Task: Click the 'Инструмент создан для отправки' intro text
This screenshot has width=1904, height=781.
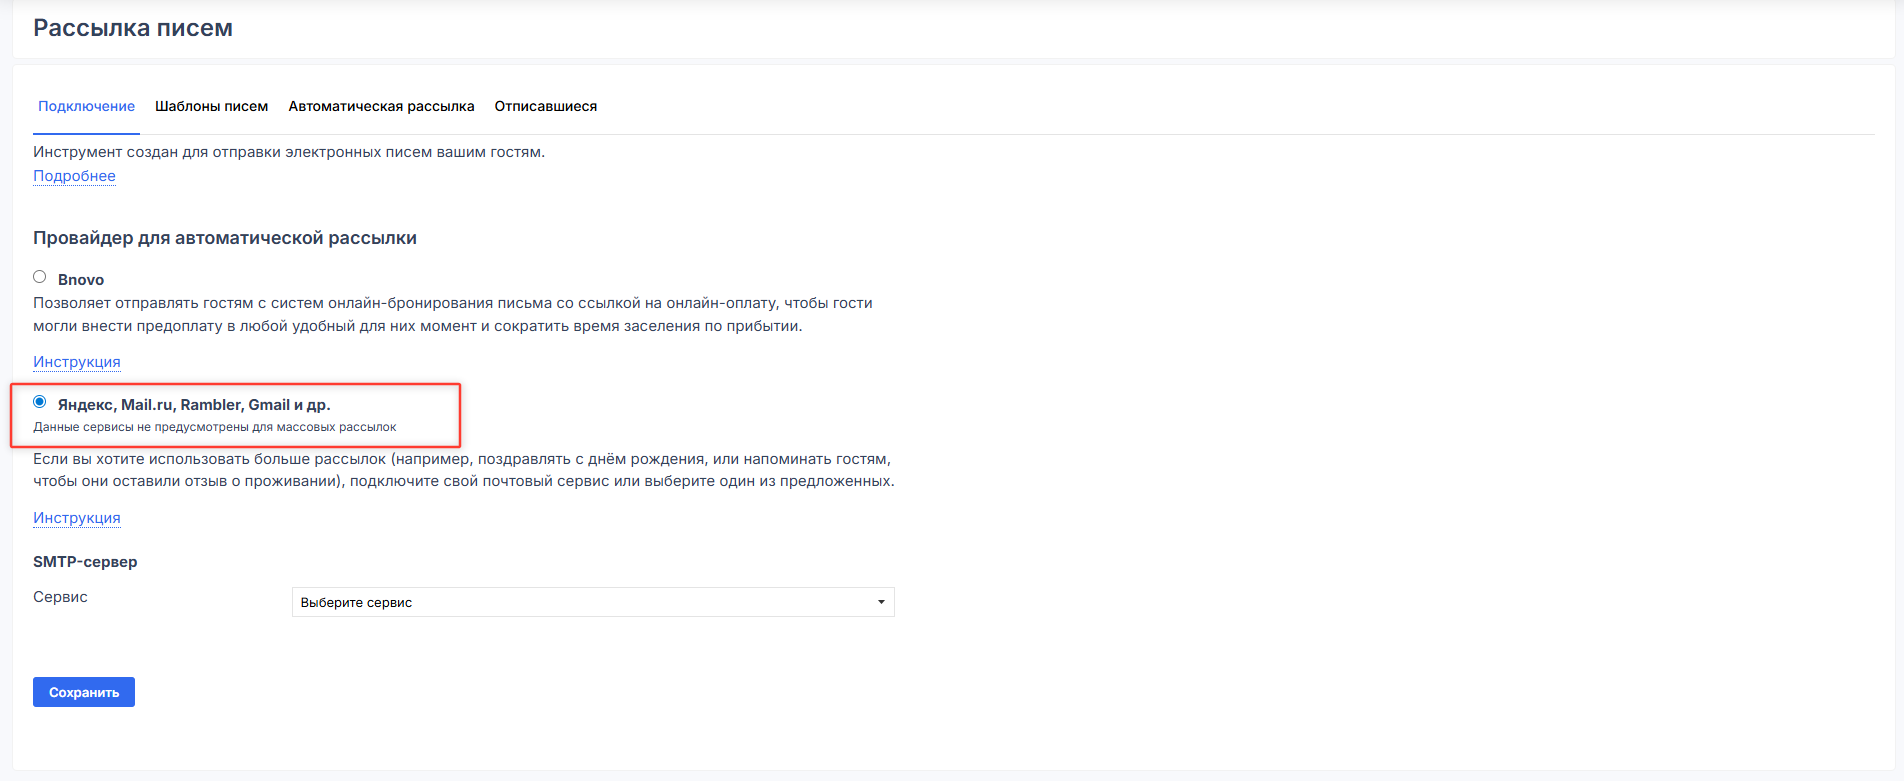Action: tap(289, 152)
